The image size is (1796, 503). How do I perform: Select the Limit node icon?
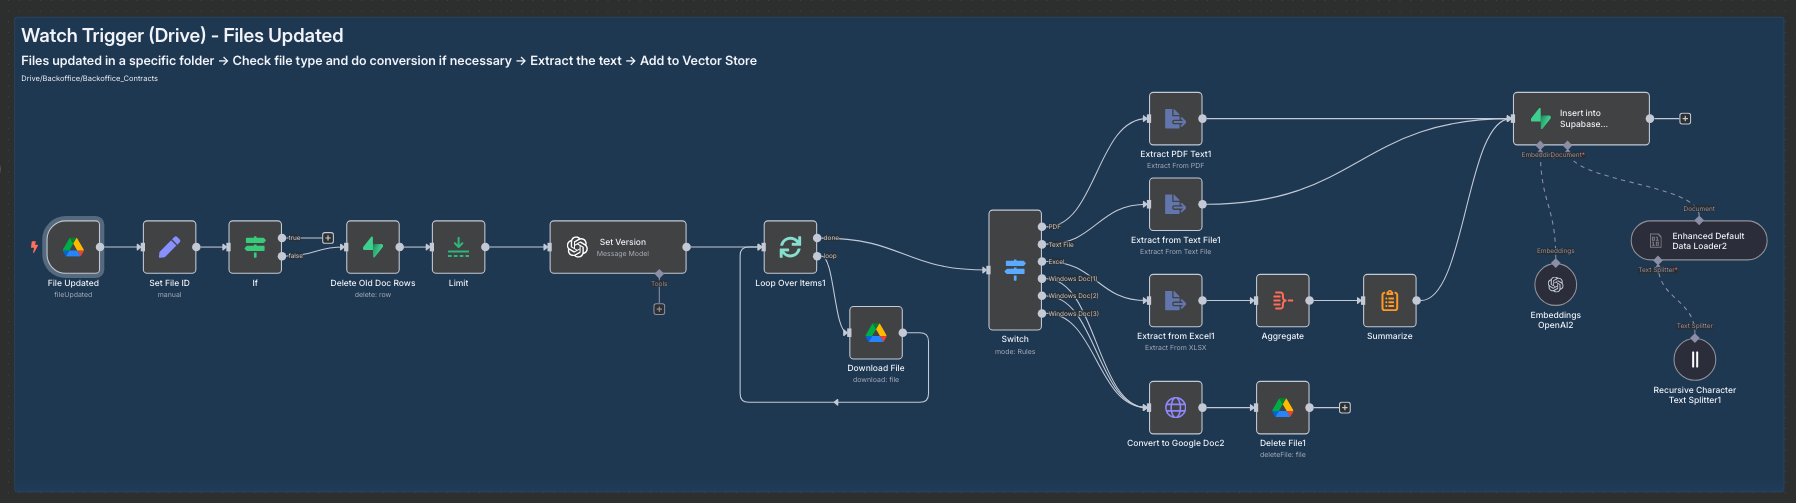(459, 247)
